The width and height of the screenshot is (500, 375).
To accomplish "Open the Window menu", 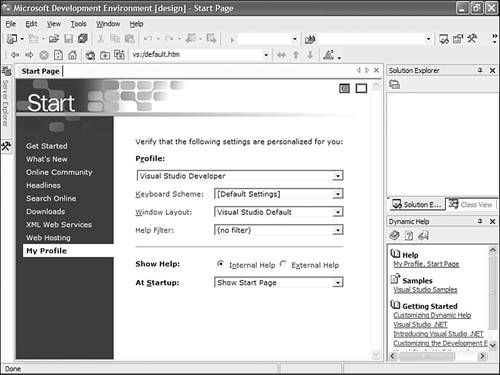I will click(x=108, y=24).
